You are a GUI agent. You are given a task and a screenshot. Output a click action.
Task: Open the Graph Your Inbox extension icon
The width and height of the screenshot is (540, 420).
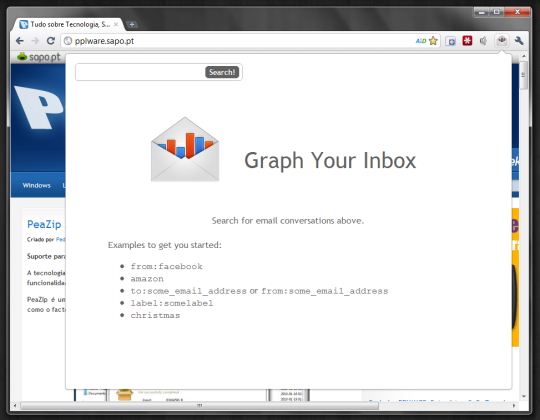coord(502,41)
